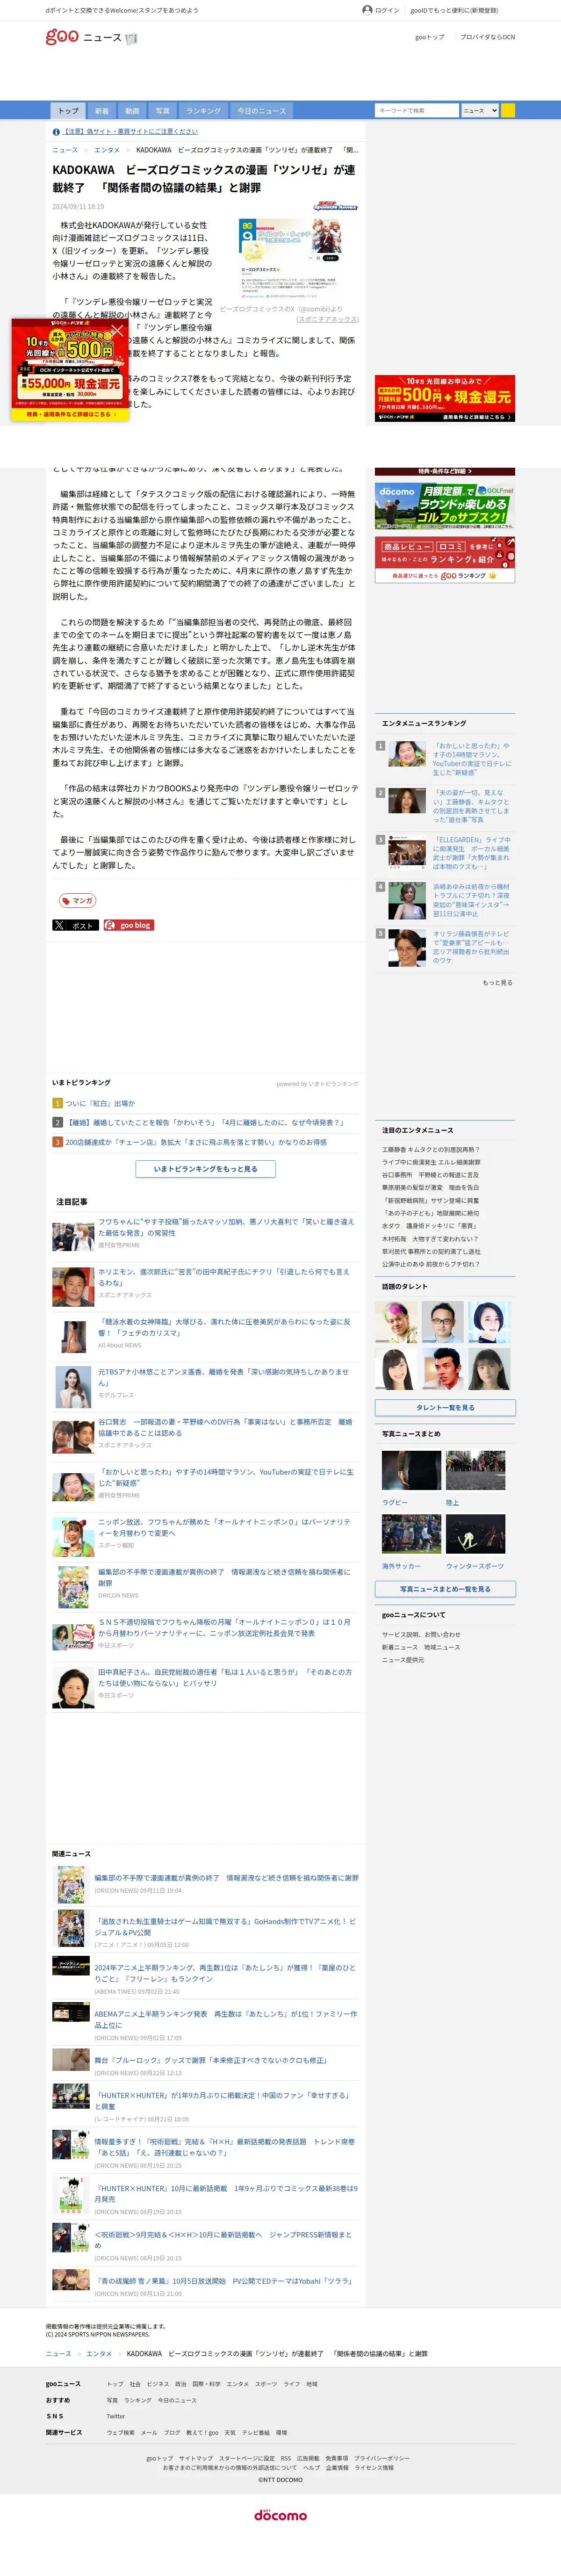Click the footer サイトマップ link

coord(195,2458)
